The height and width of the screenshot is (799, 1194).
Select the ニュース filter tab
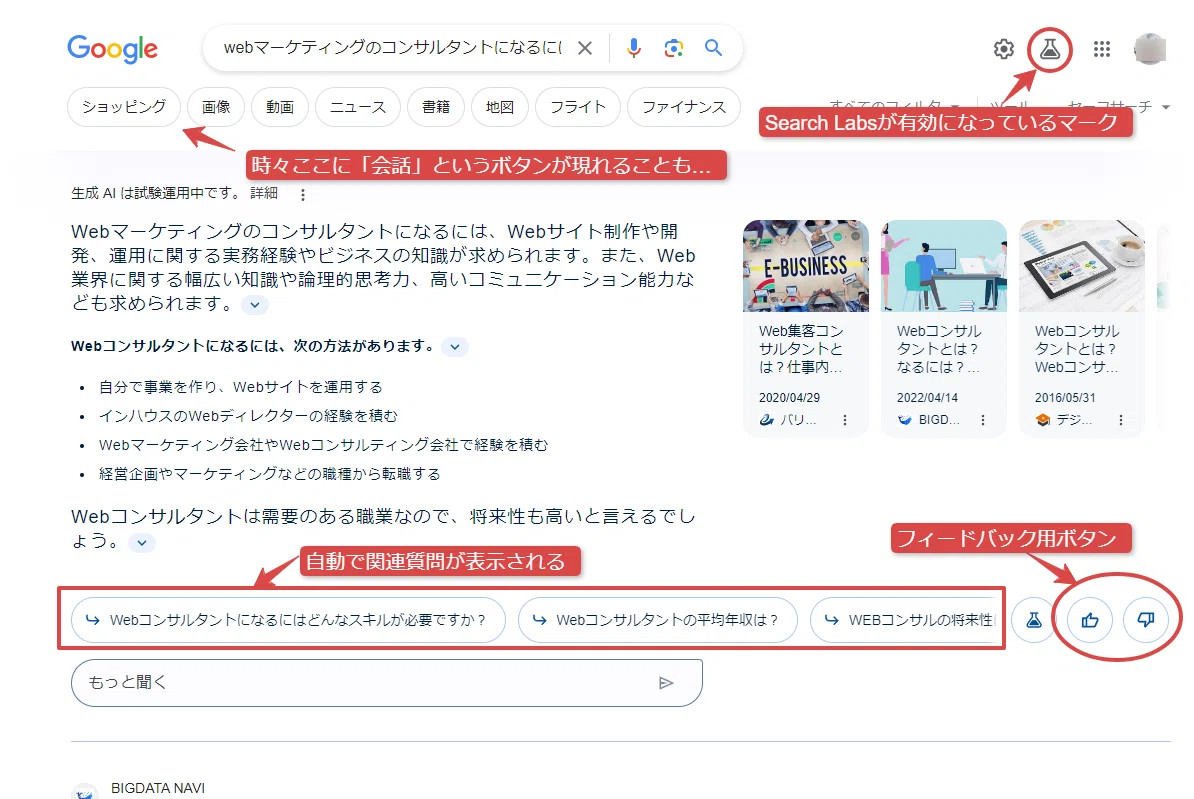coord(358,107)
